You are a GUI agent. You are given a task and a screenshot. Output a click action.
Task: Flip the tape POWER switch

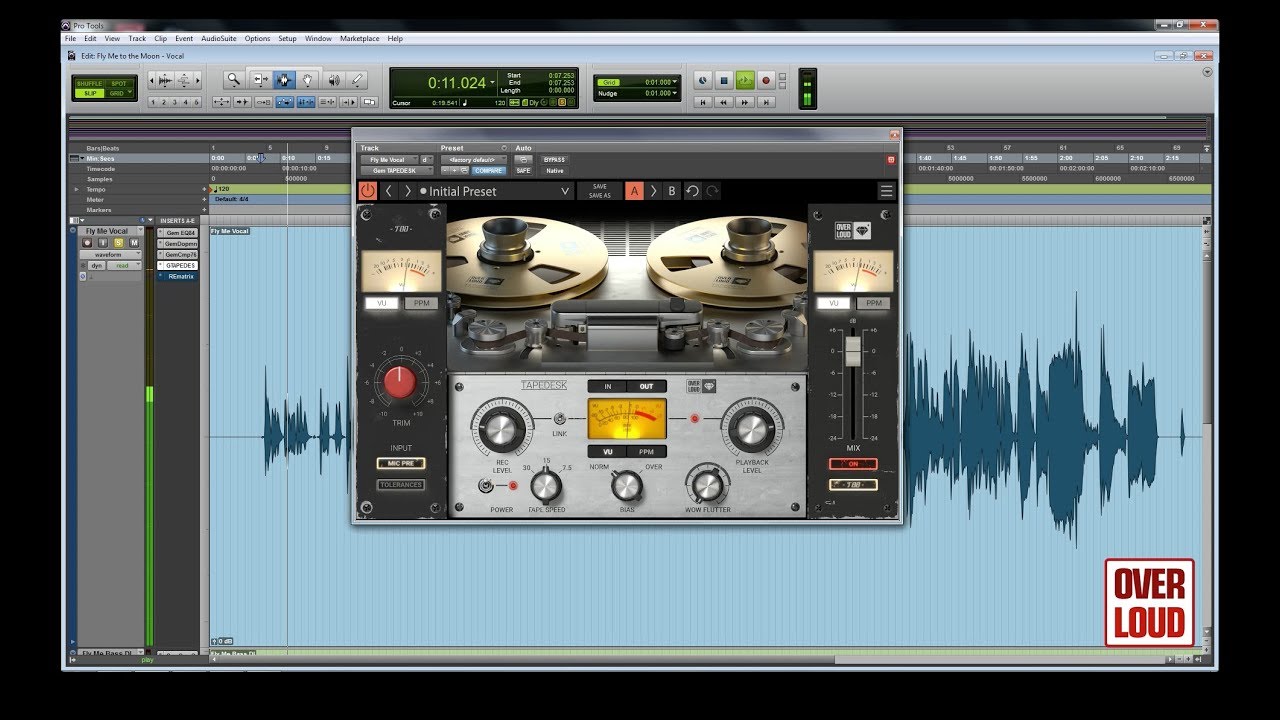pyautogui.click(x=487, y=486)
